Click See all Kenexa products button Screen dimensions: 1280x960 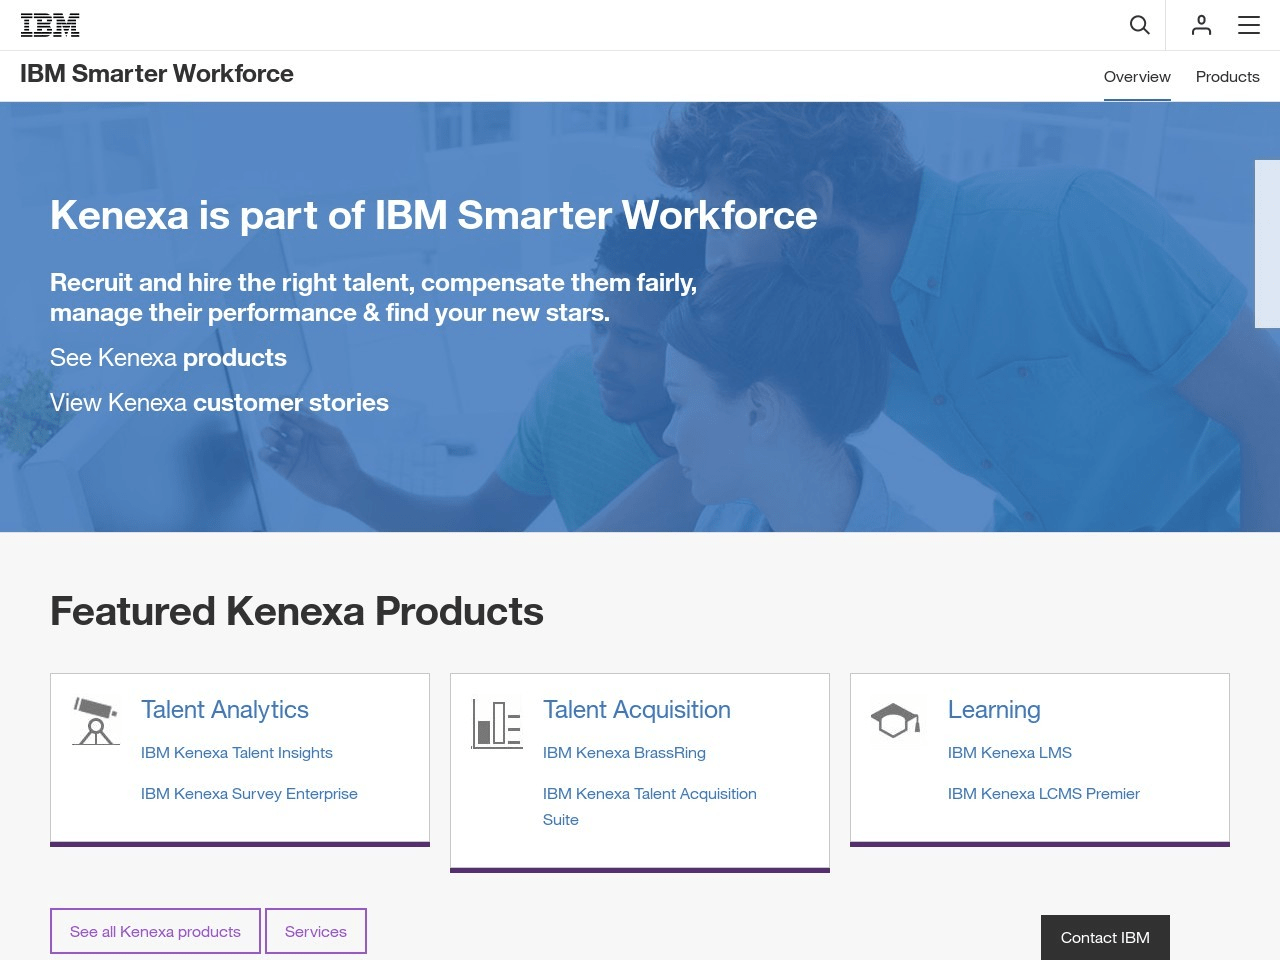[x=155, y=931]
